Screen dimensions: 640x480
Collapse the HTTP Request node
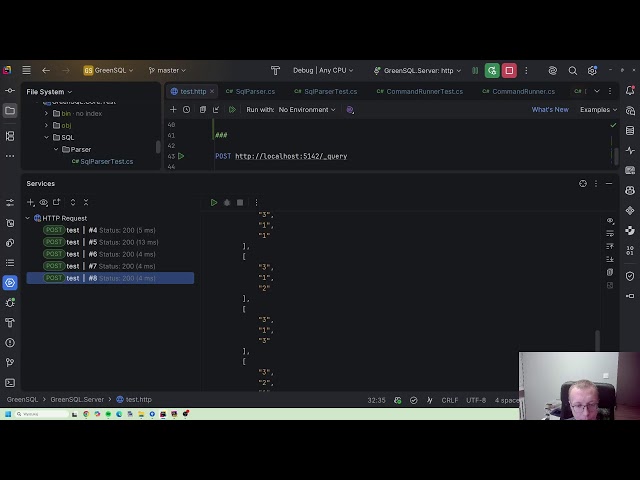(x=28, y=218)
